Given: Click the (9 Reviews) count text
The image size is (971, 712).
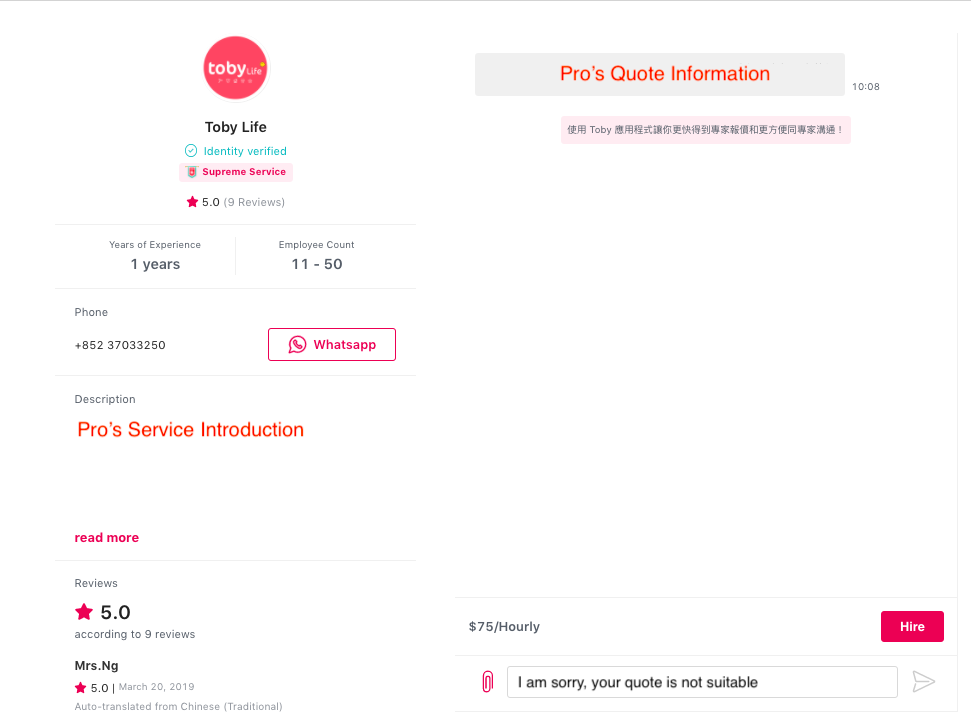Looking at the screenshot, I should coord(255,202).
